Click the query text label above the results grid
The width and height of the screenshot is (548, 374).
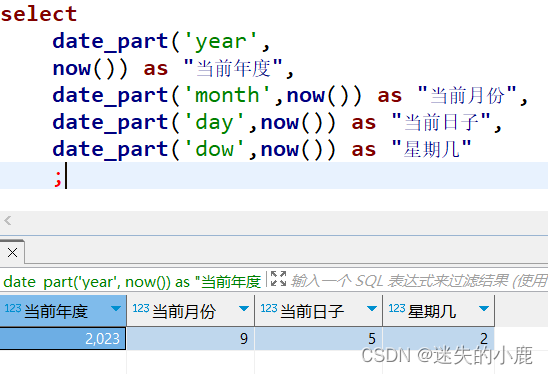132,281
